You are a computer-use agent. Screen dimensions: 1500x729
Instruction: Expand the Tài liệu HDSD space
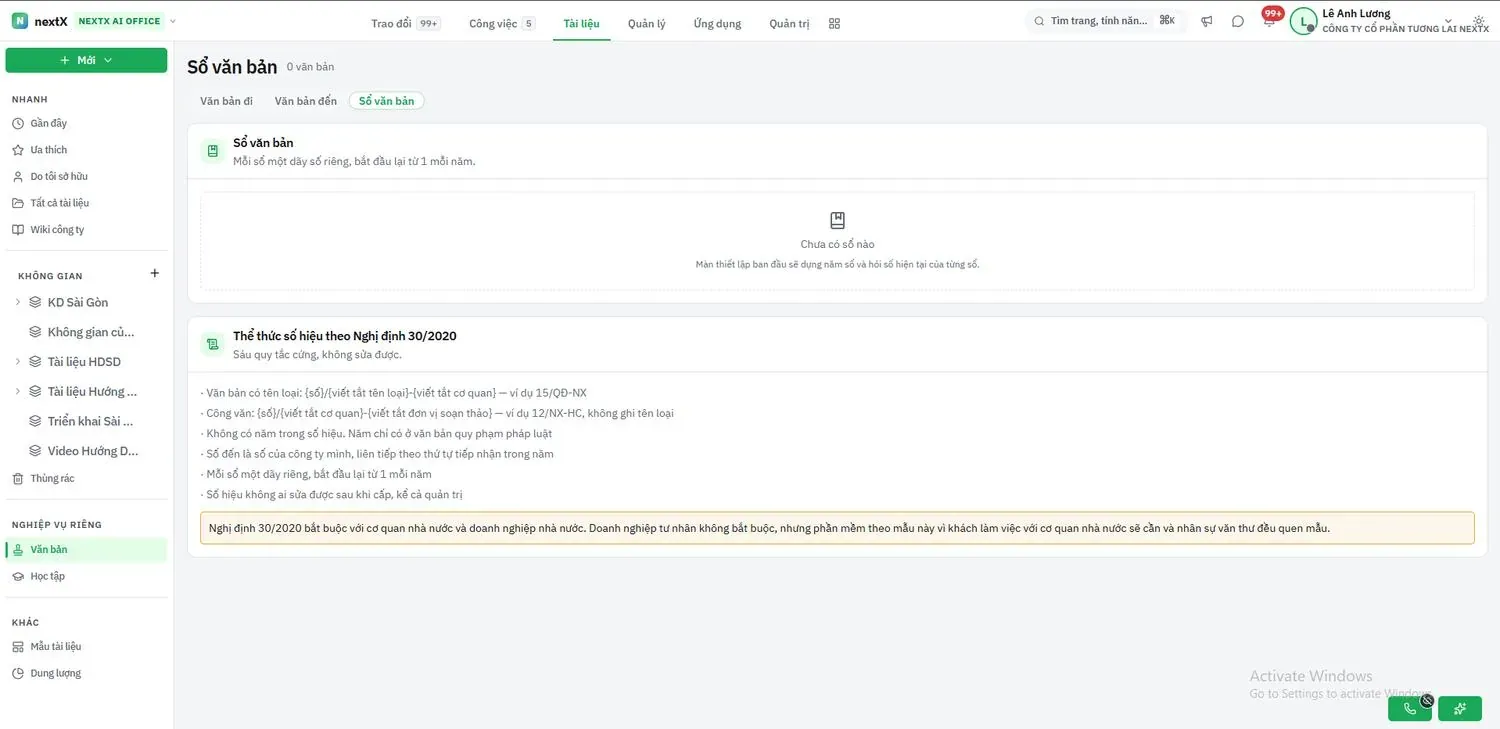pyautogui.click(x=17, y=361)
